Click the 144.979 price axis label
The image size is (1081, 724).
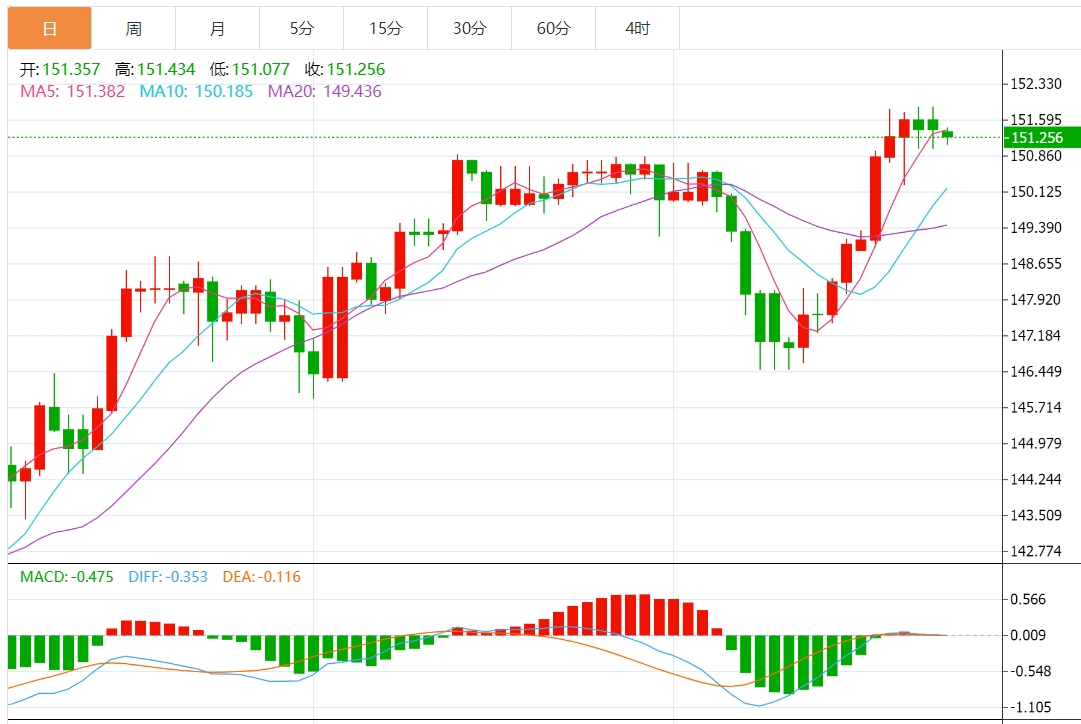click(1036, 443)
